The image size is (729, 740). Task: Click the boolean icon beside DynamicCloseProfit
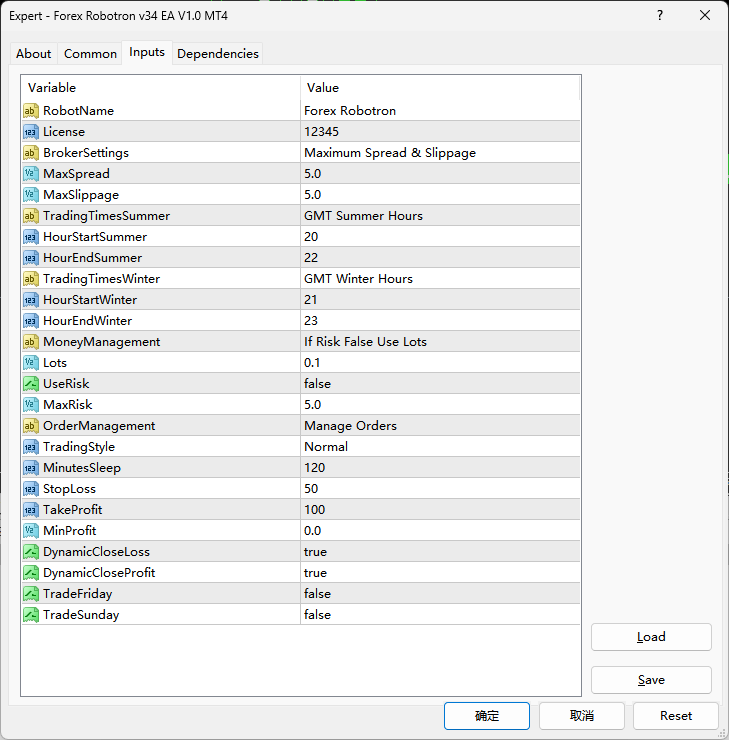coord(31,573)
